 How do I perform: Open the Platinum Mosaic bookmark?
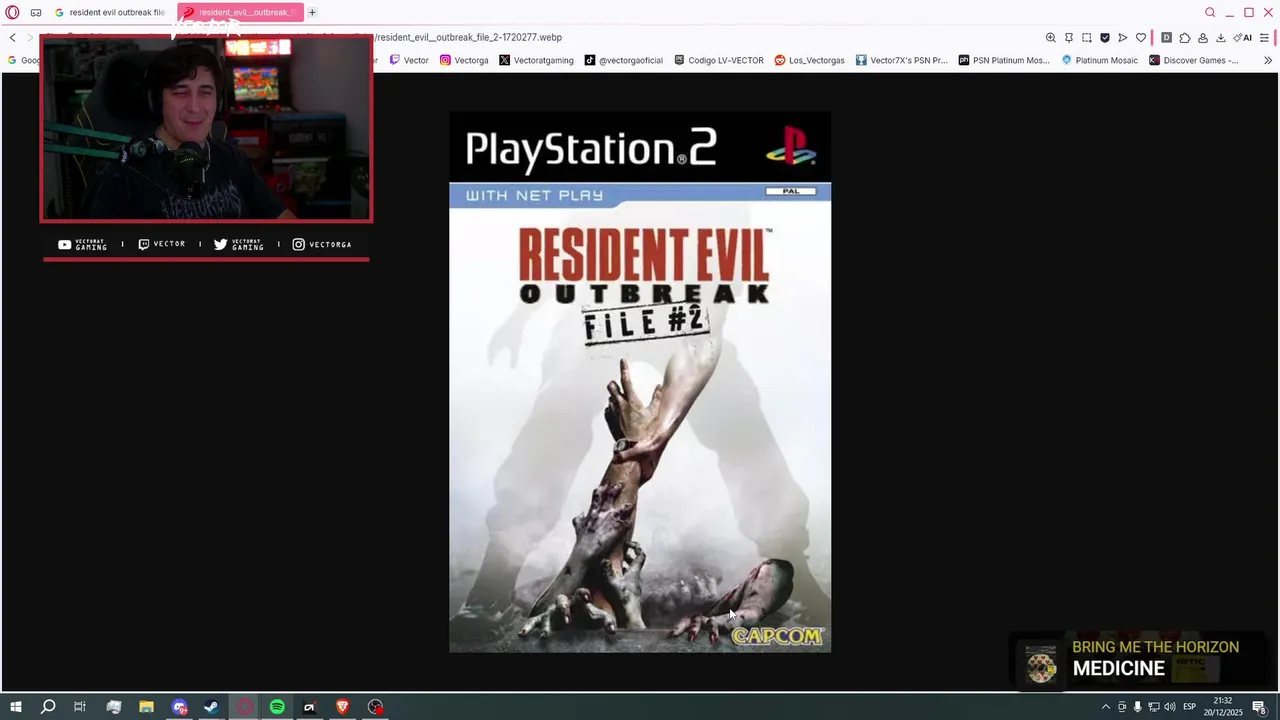click(1100, 60)
